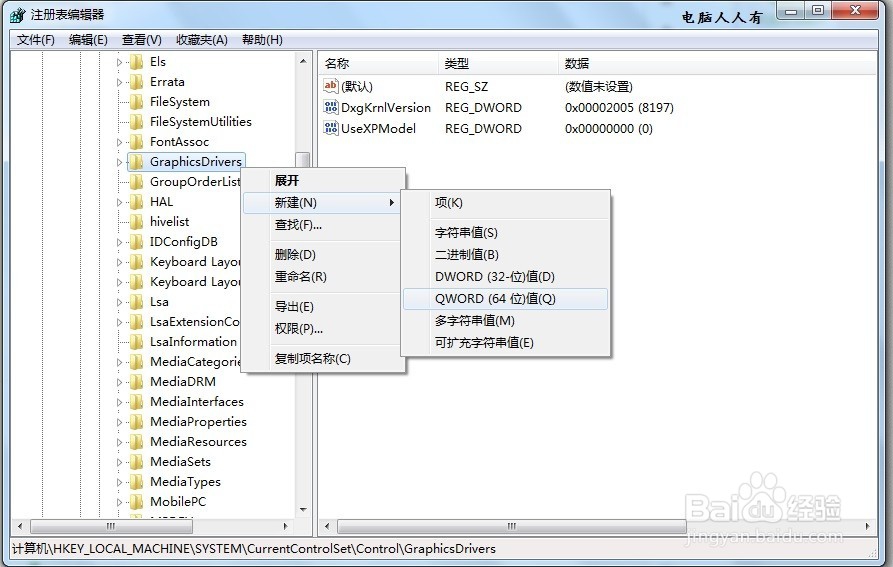Choose 删除(D) in the context menu
Image resolution: width=893 pixels, height=567 pixels.
[323, 254]
